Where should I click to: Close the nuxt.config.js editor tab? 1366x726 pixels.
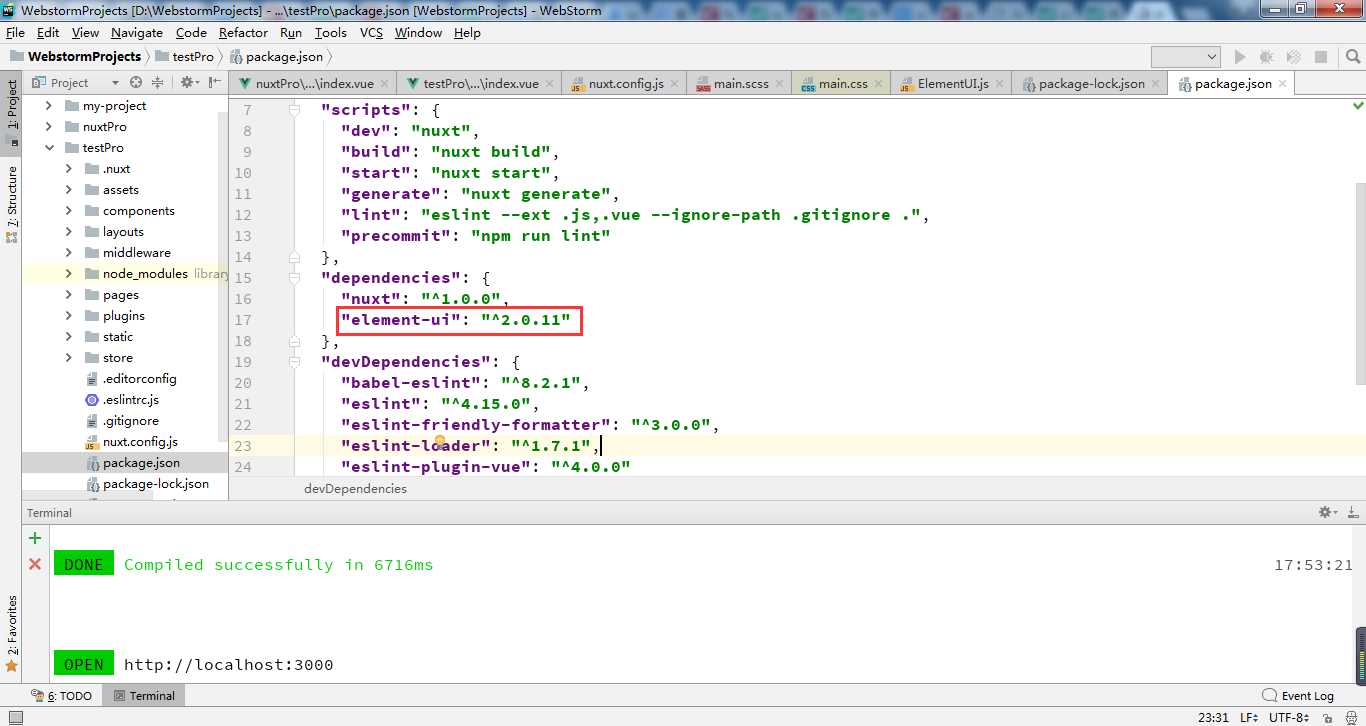(675, 84)
